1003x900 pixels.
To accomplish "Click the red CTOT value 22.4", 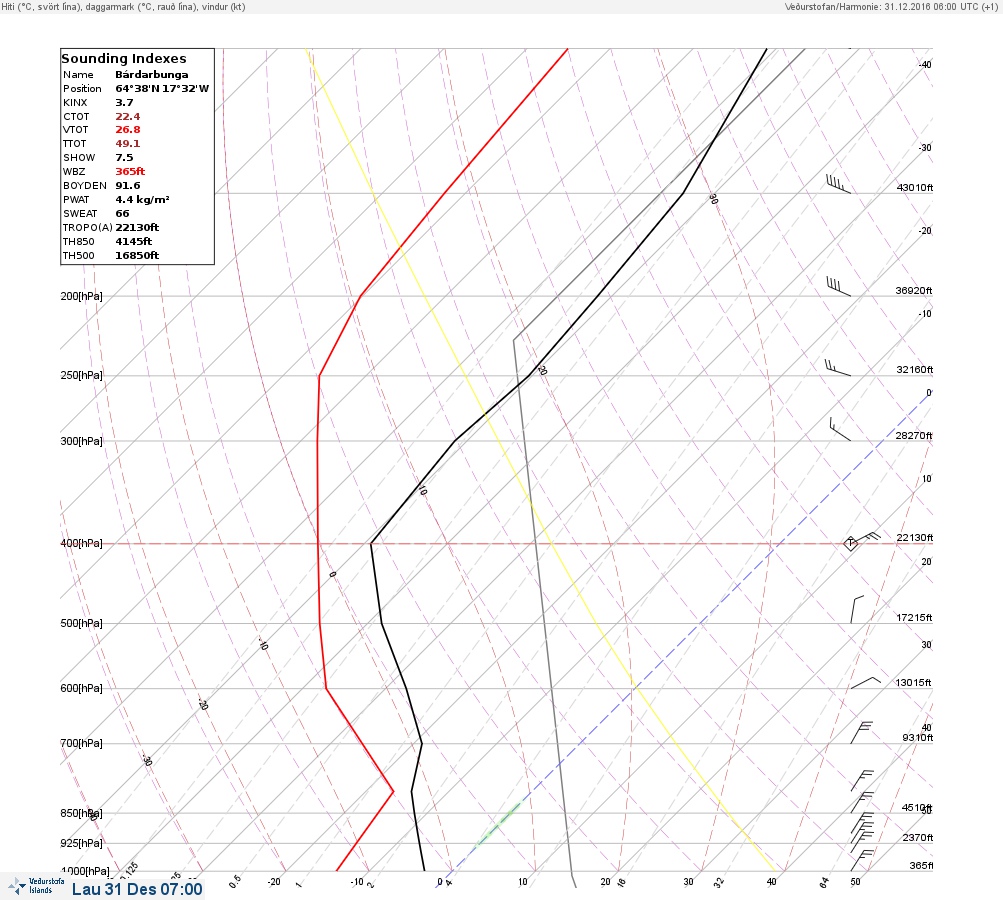I will point(127,116).
